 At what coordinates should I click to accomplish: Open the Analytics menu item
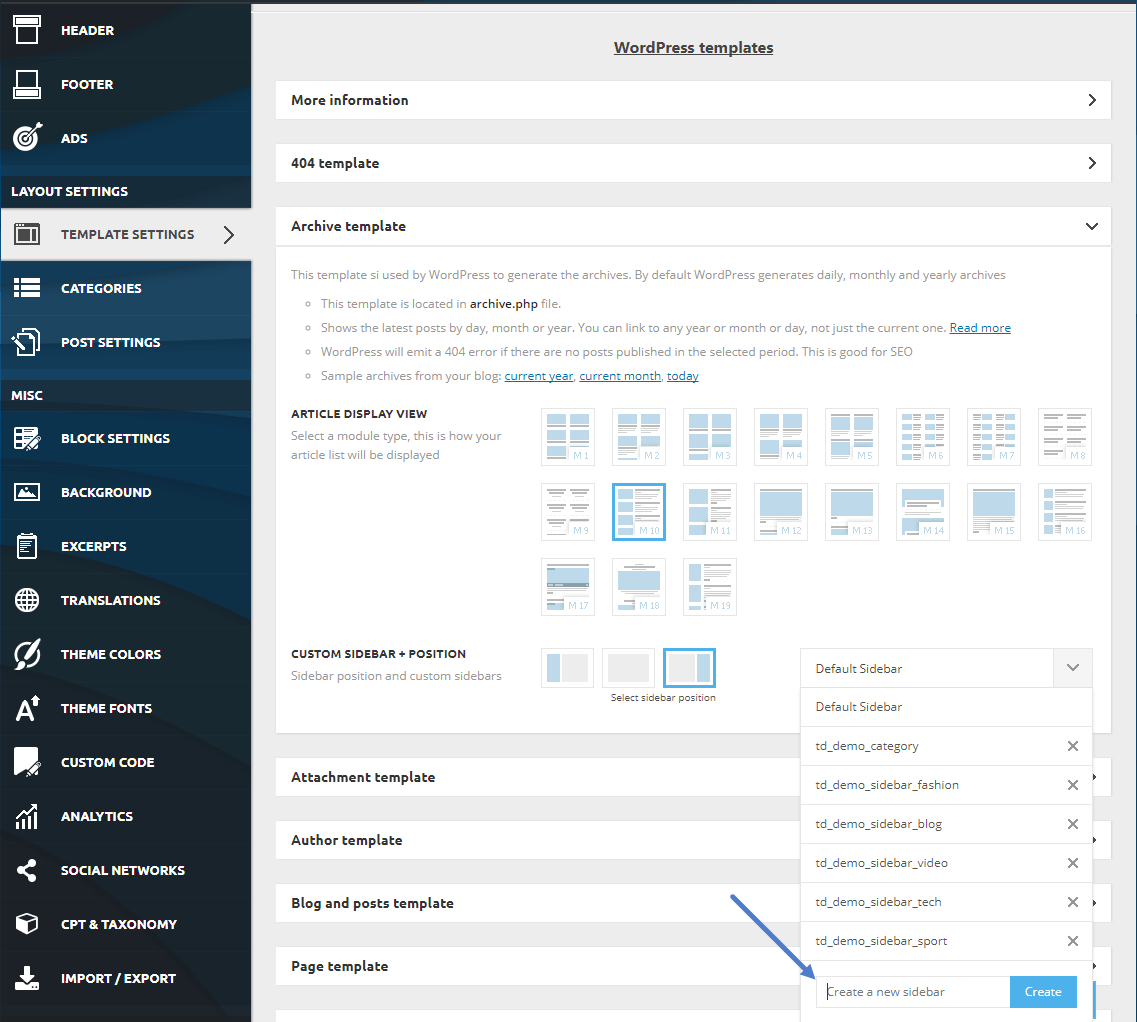(x=125, y=817)
